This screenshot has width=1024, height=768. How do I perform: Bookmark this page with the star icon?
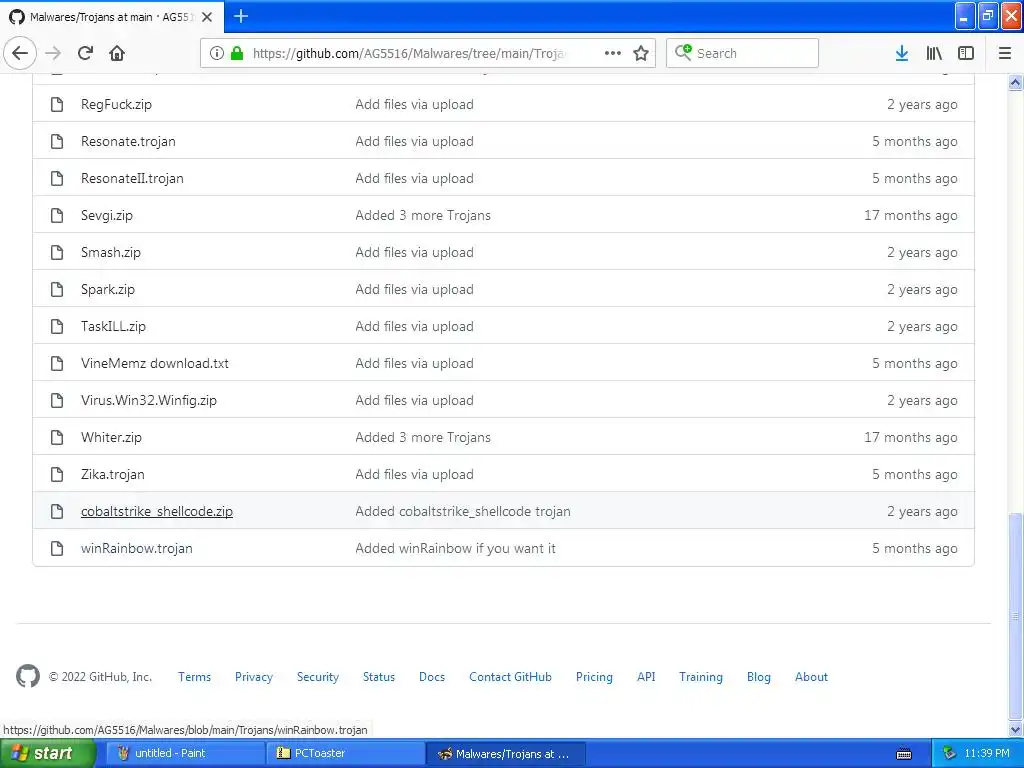641,53
